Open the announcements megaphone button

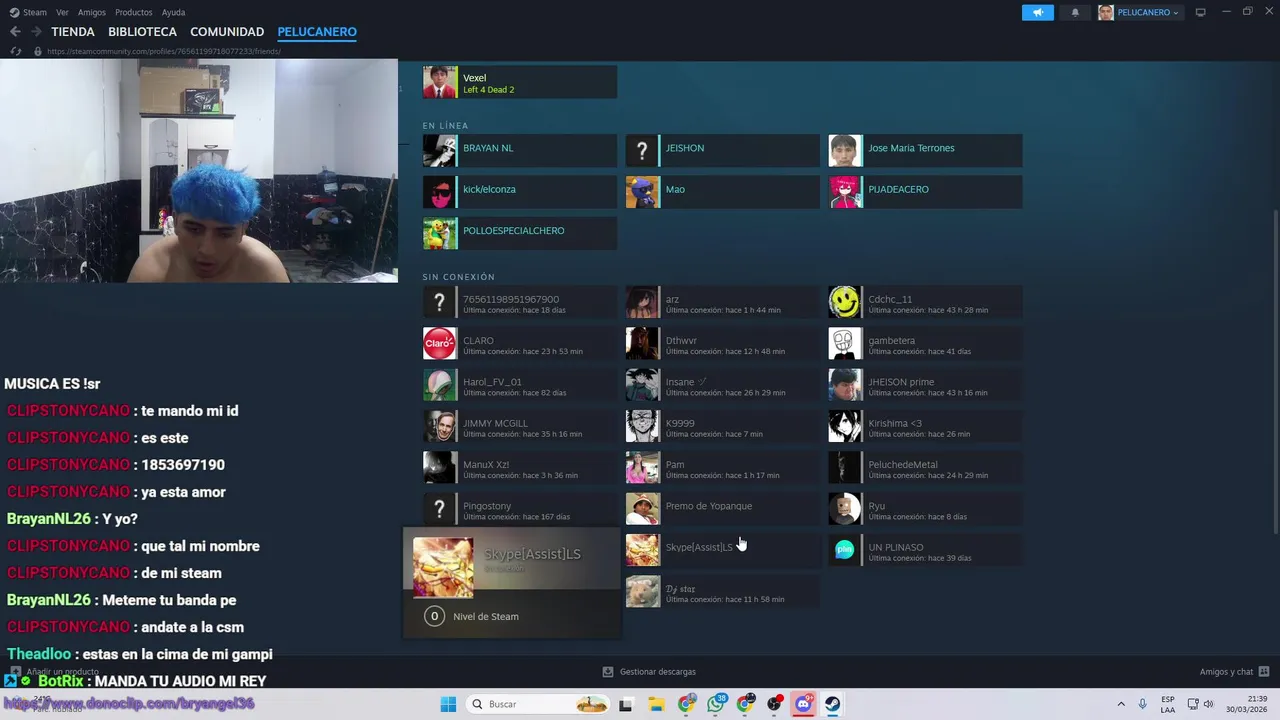tap(1037, 12)
